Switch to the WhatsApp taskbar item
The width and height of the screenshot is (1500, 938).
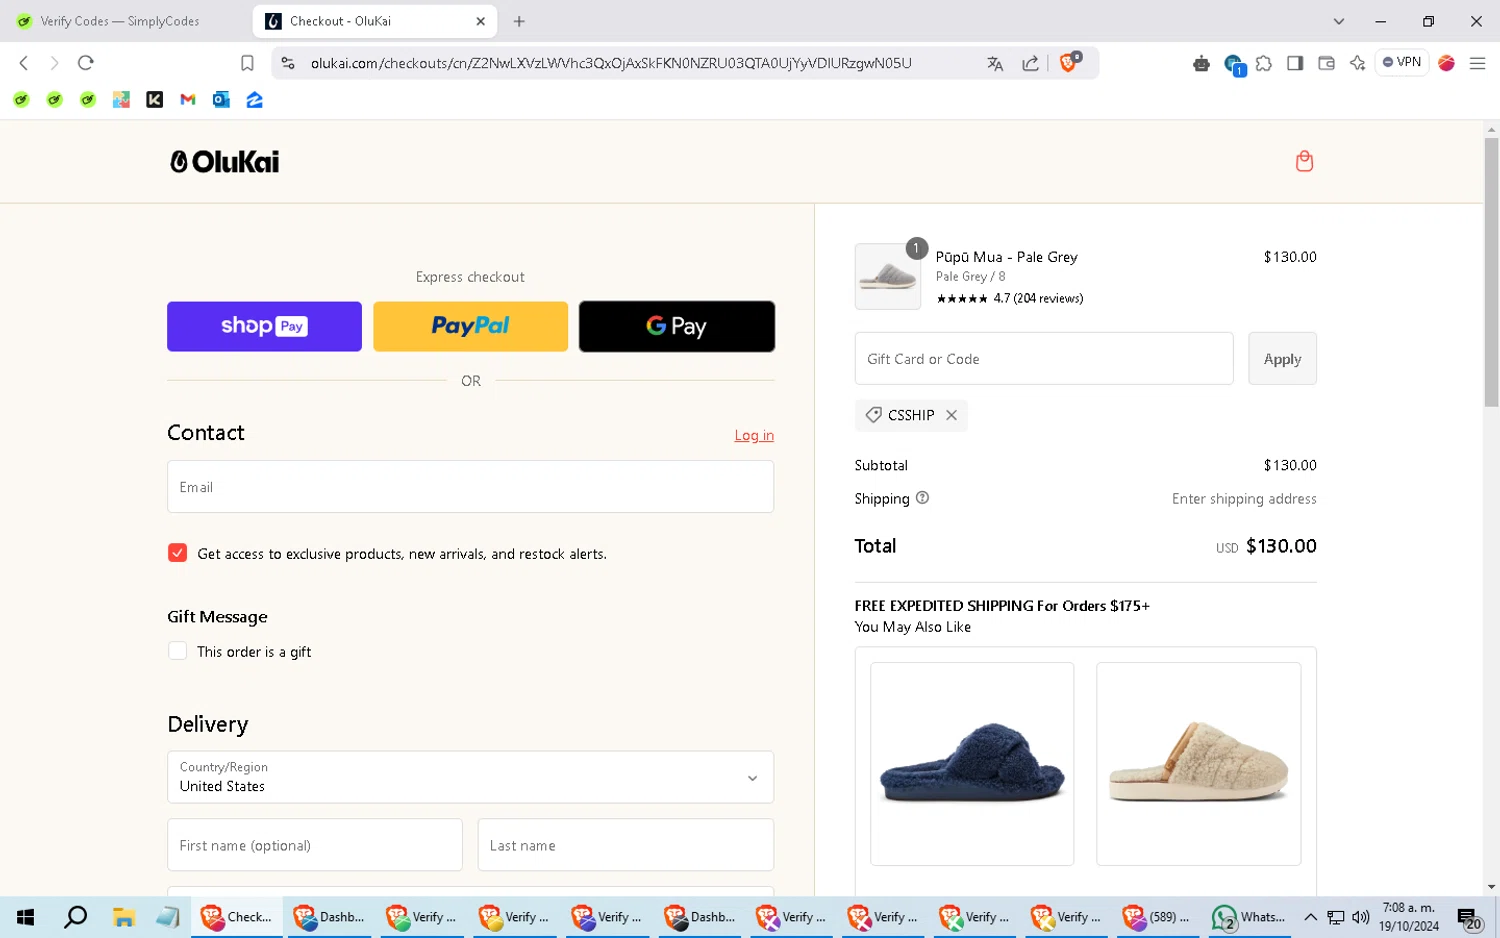point(1249,917)
